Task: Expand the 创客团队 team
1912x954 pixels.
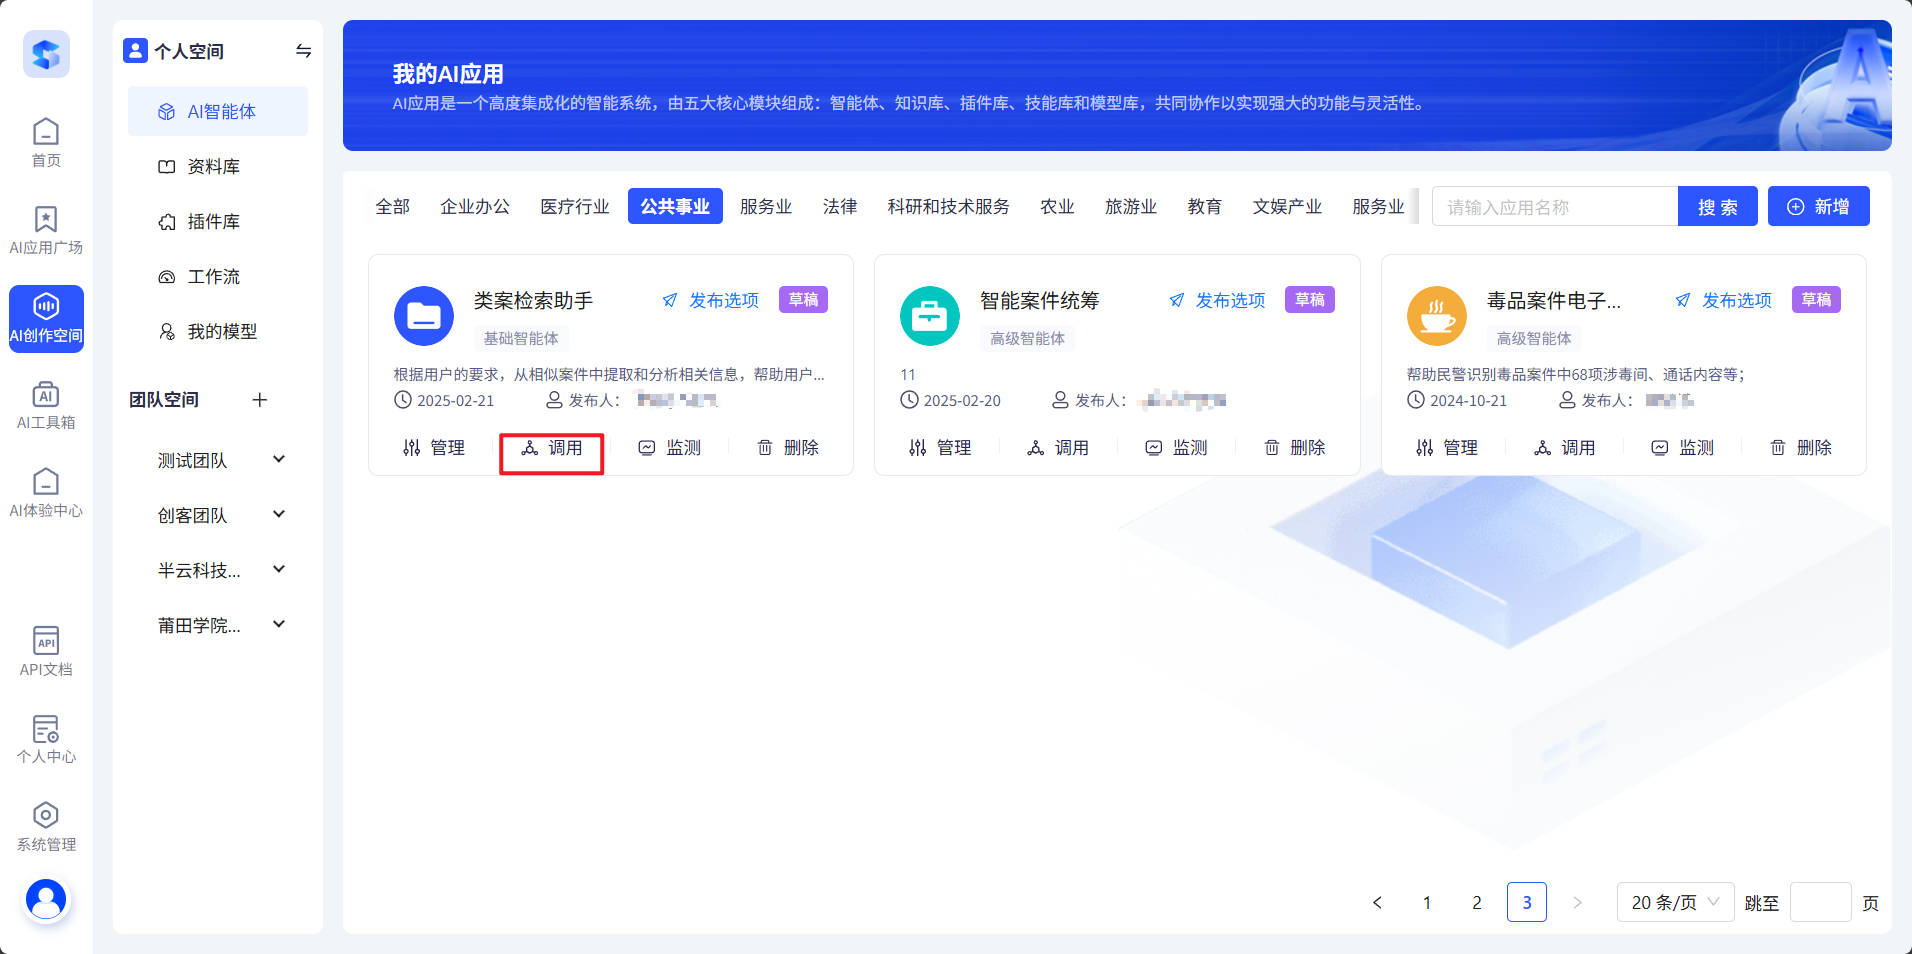Action: click(x=279, y=514)
